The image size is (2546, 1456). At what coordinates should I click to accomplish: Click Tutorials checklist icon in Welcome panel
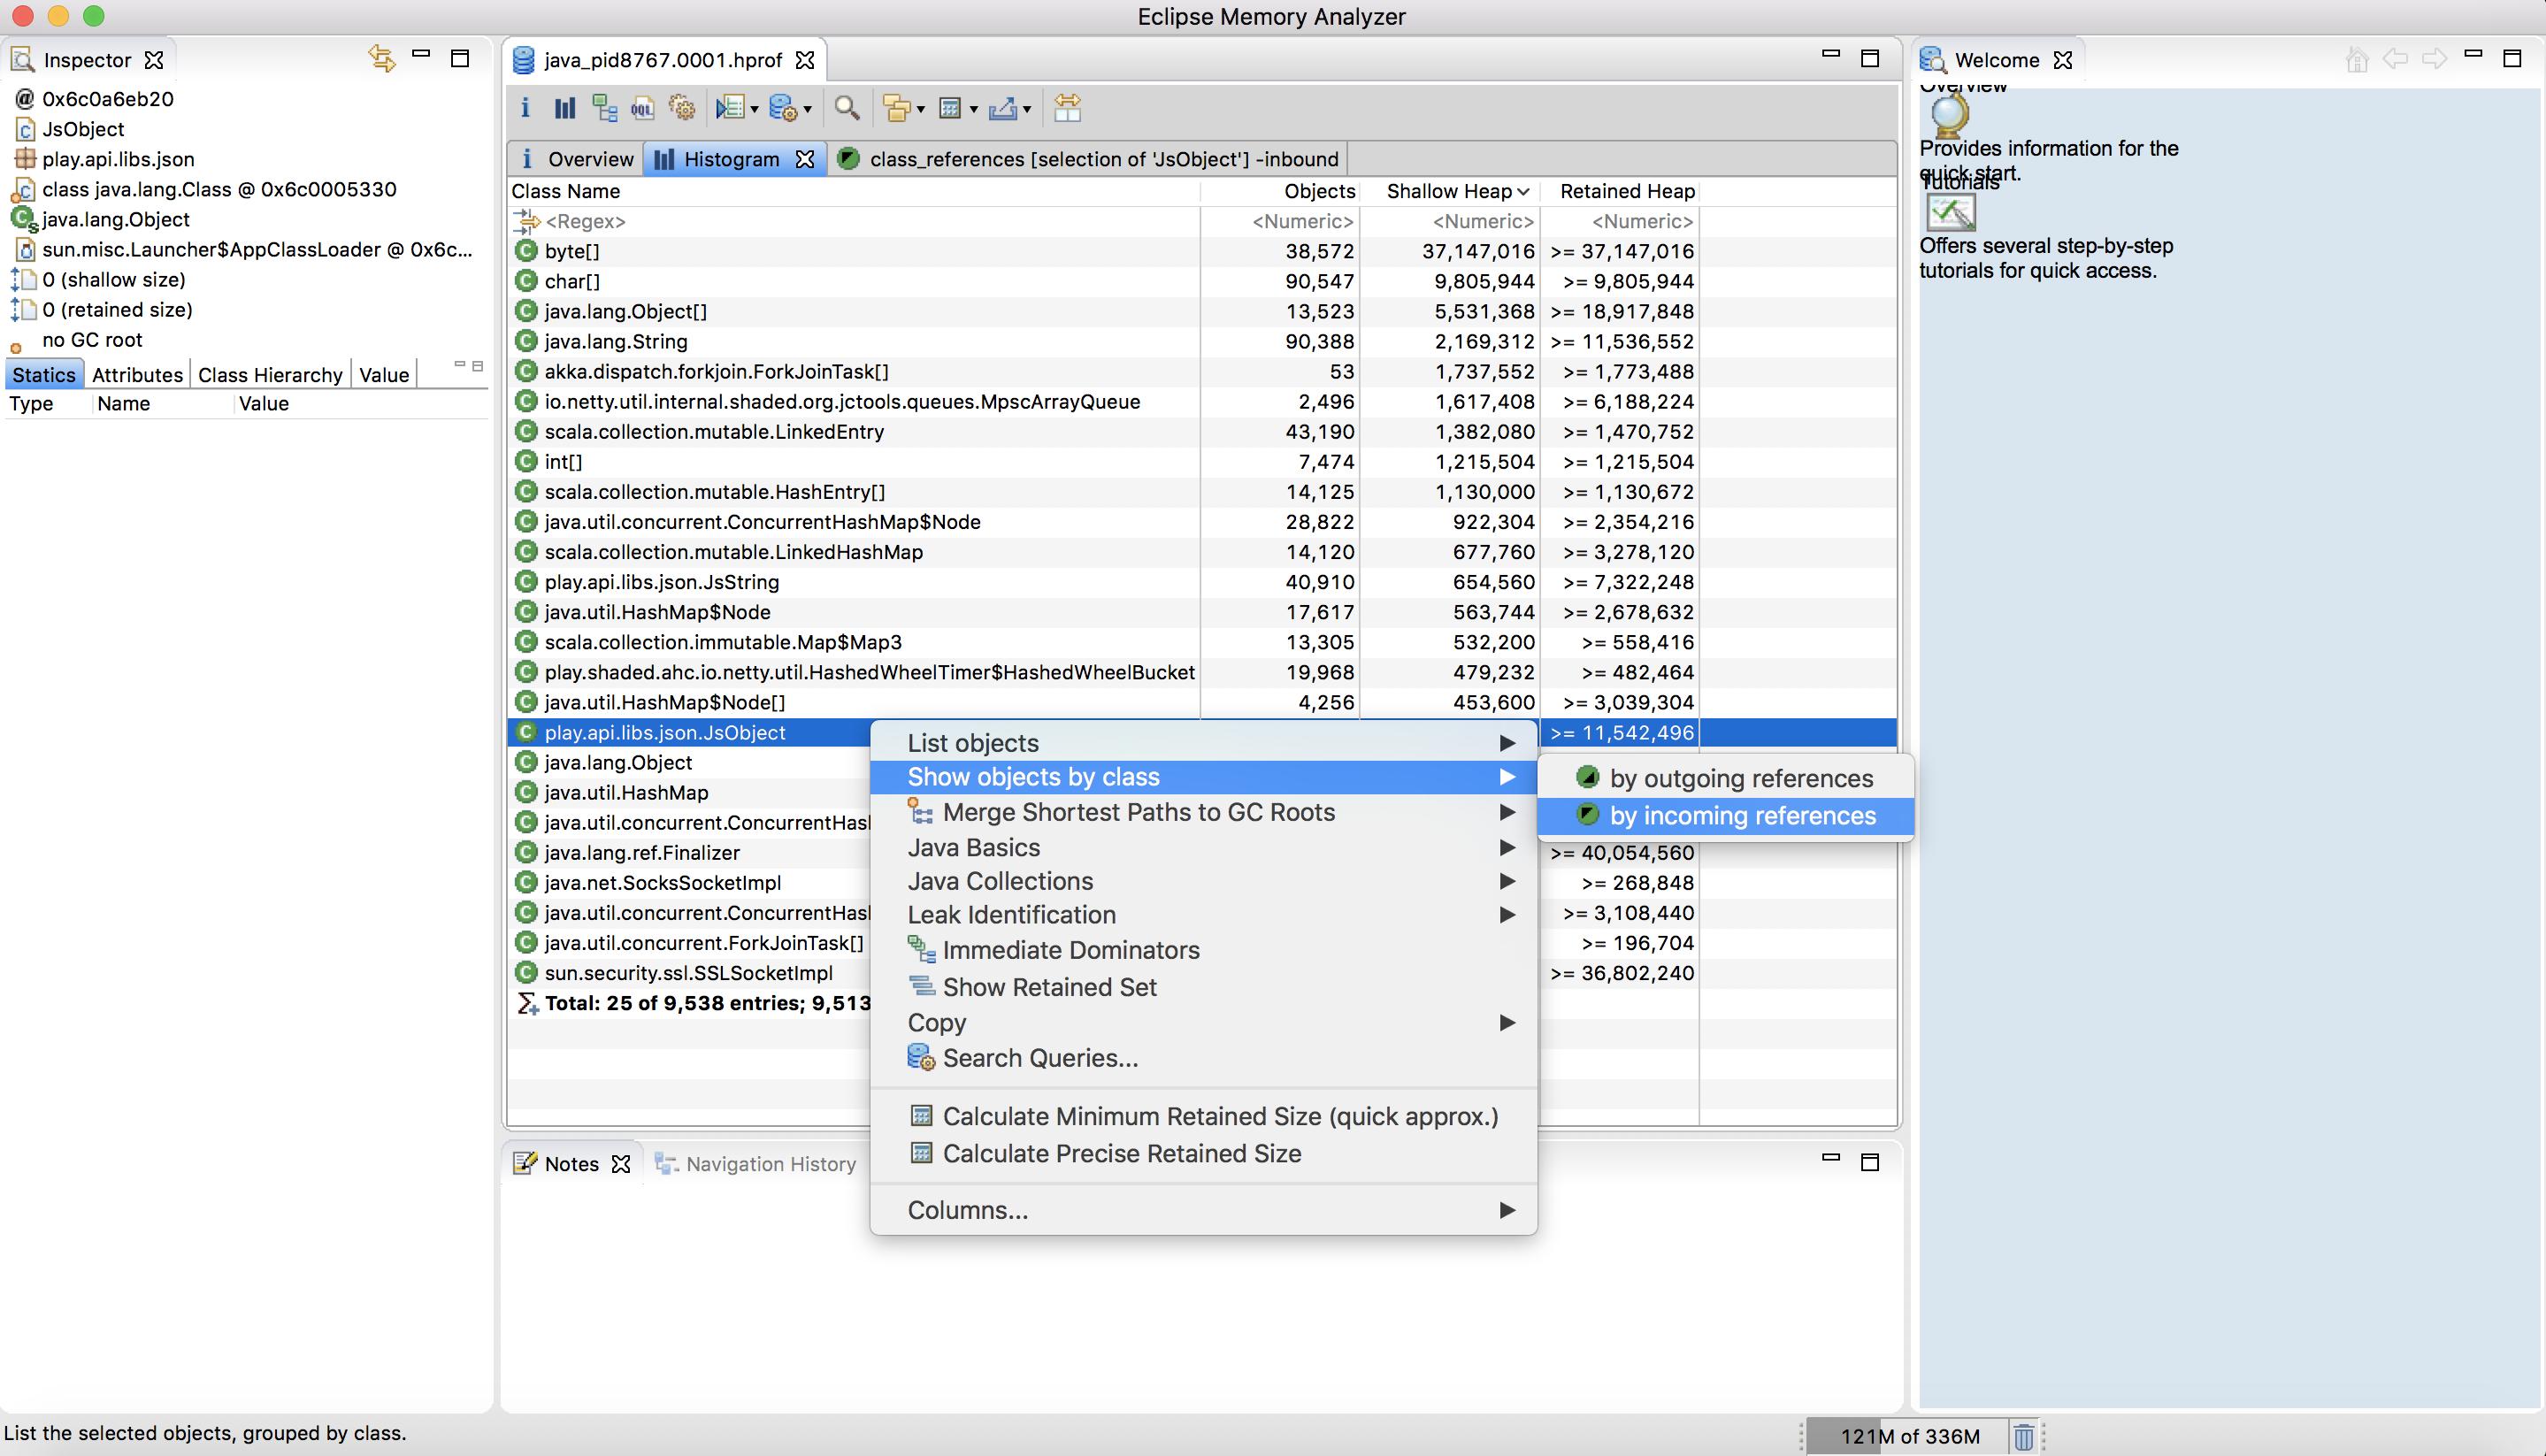(1951, 213)
